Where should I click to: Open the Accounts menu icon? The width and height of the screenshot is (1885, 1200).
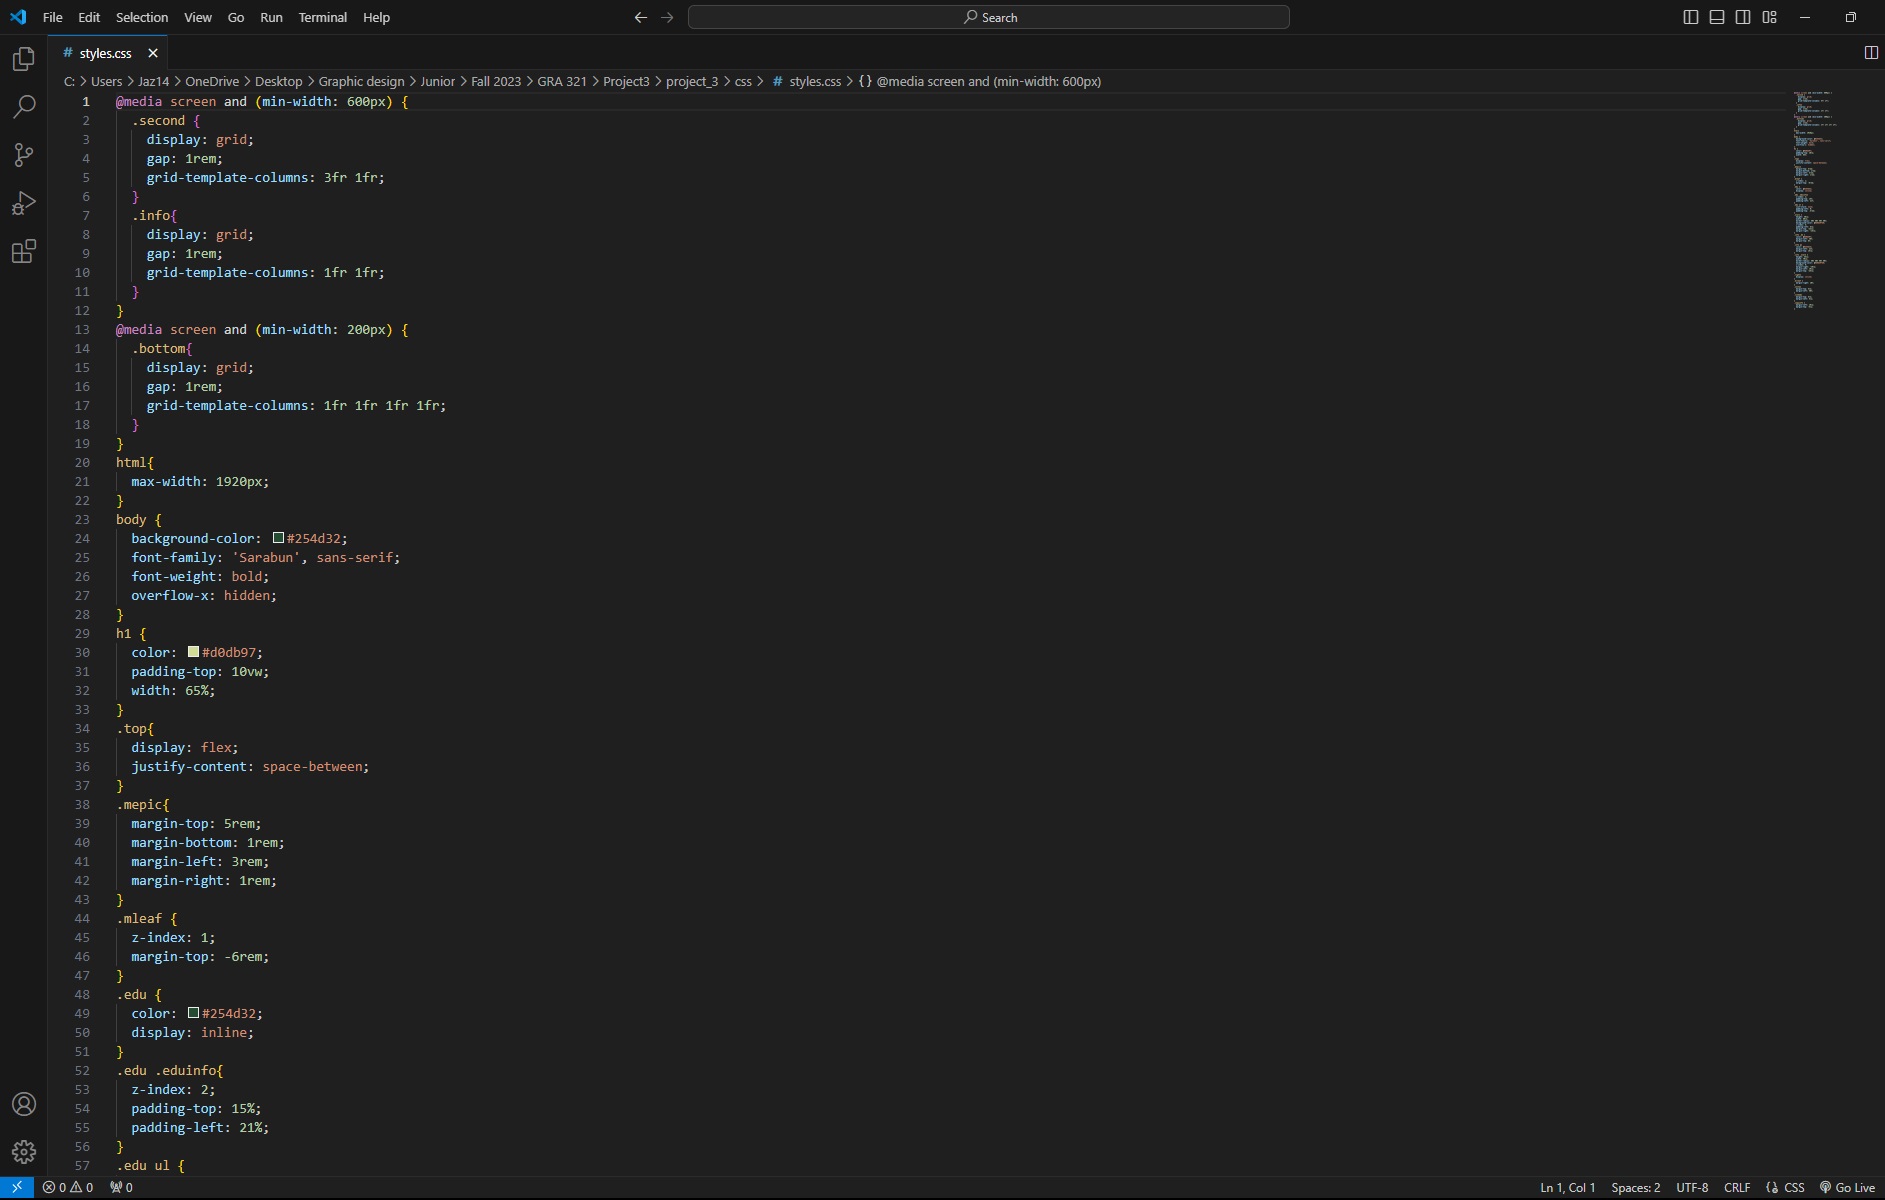click(x=24, y=1104)
